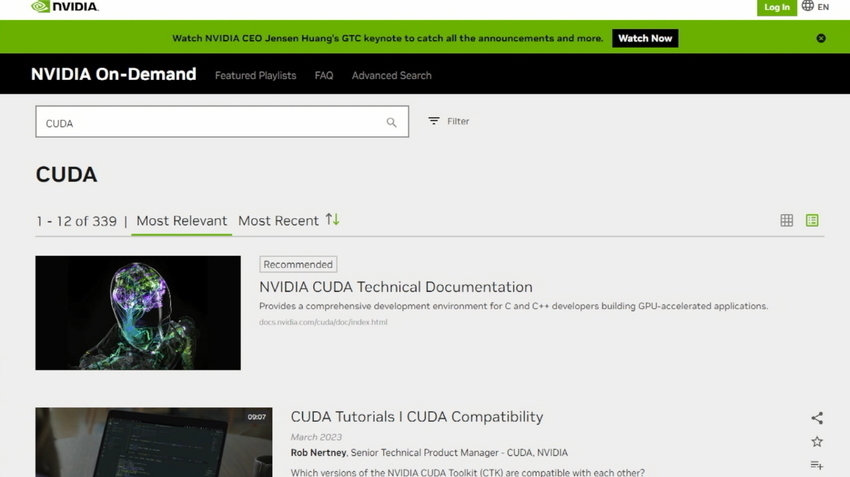Image resolution: width=850 pixels, height=477 pixels.
Task: Click the 'March 2023' date text
Action: [x=316, y=437]
